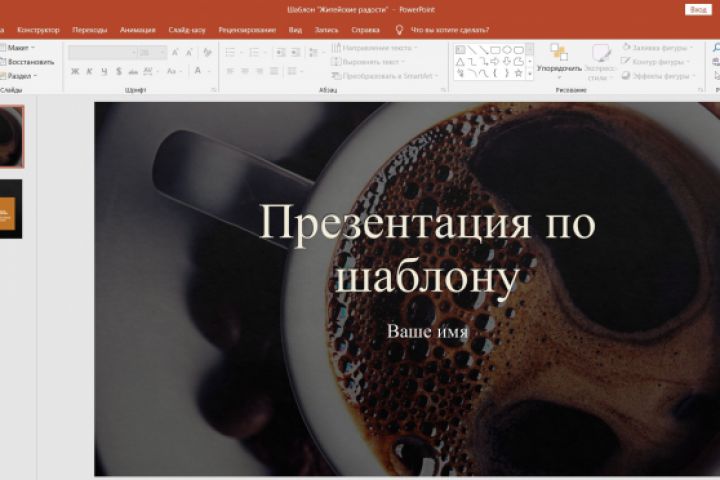The image size is (720, 480).
Task: Choose the Down Arrow block shape
Action: tap(506, 62)
